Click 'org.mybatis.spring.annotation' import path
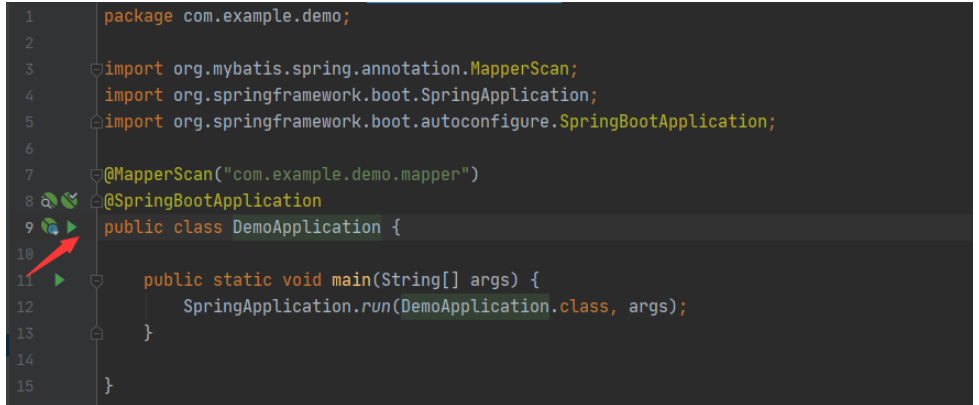This screenshot has height=405, width=979. [x=317, y=69]
